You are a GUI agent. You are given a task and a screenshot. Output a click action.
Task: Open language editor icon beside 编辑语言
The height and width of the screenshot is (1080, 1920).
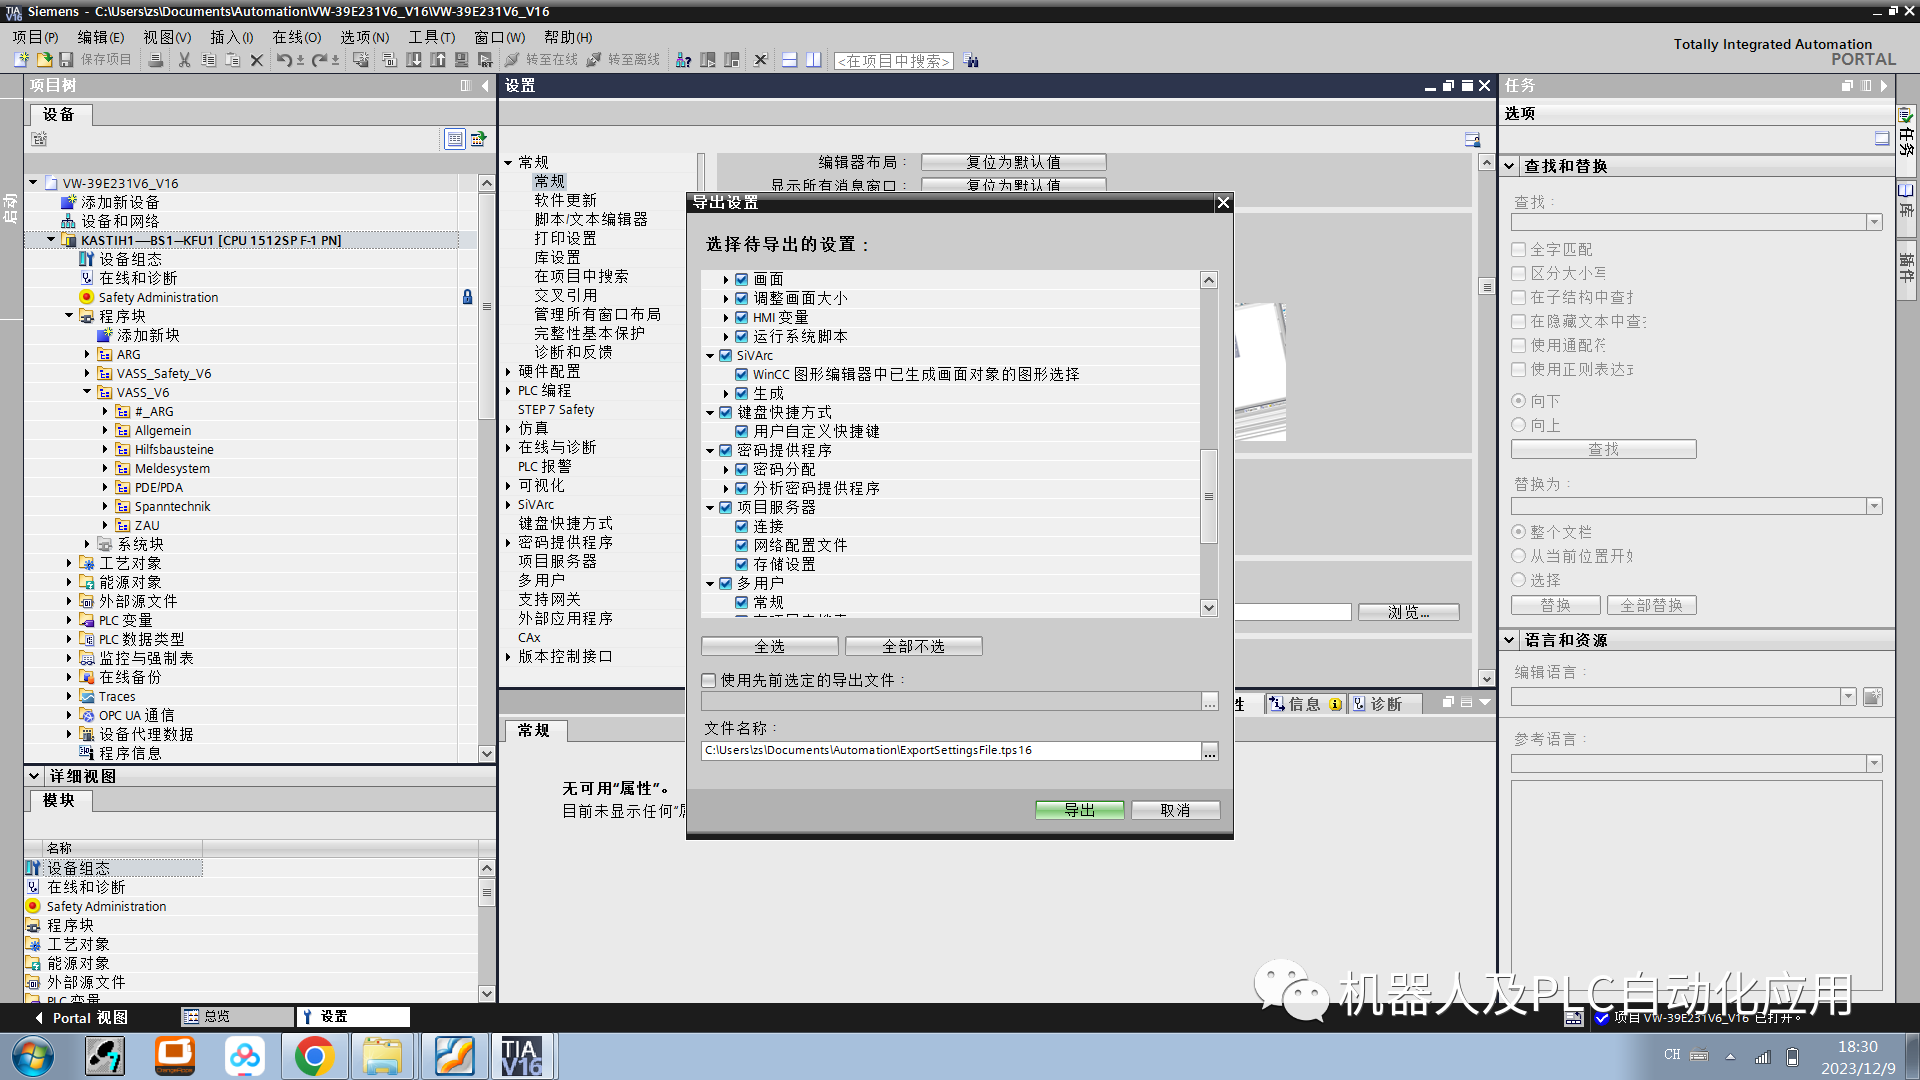coord(1873,697)
